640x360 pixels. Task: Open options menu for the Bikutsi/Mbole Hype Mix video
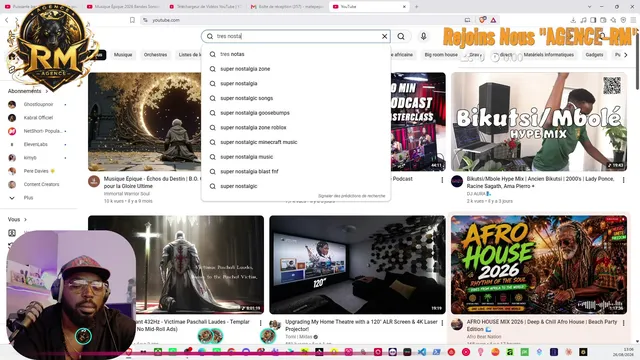[623, 180]
